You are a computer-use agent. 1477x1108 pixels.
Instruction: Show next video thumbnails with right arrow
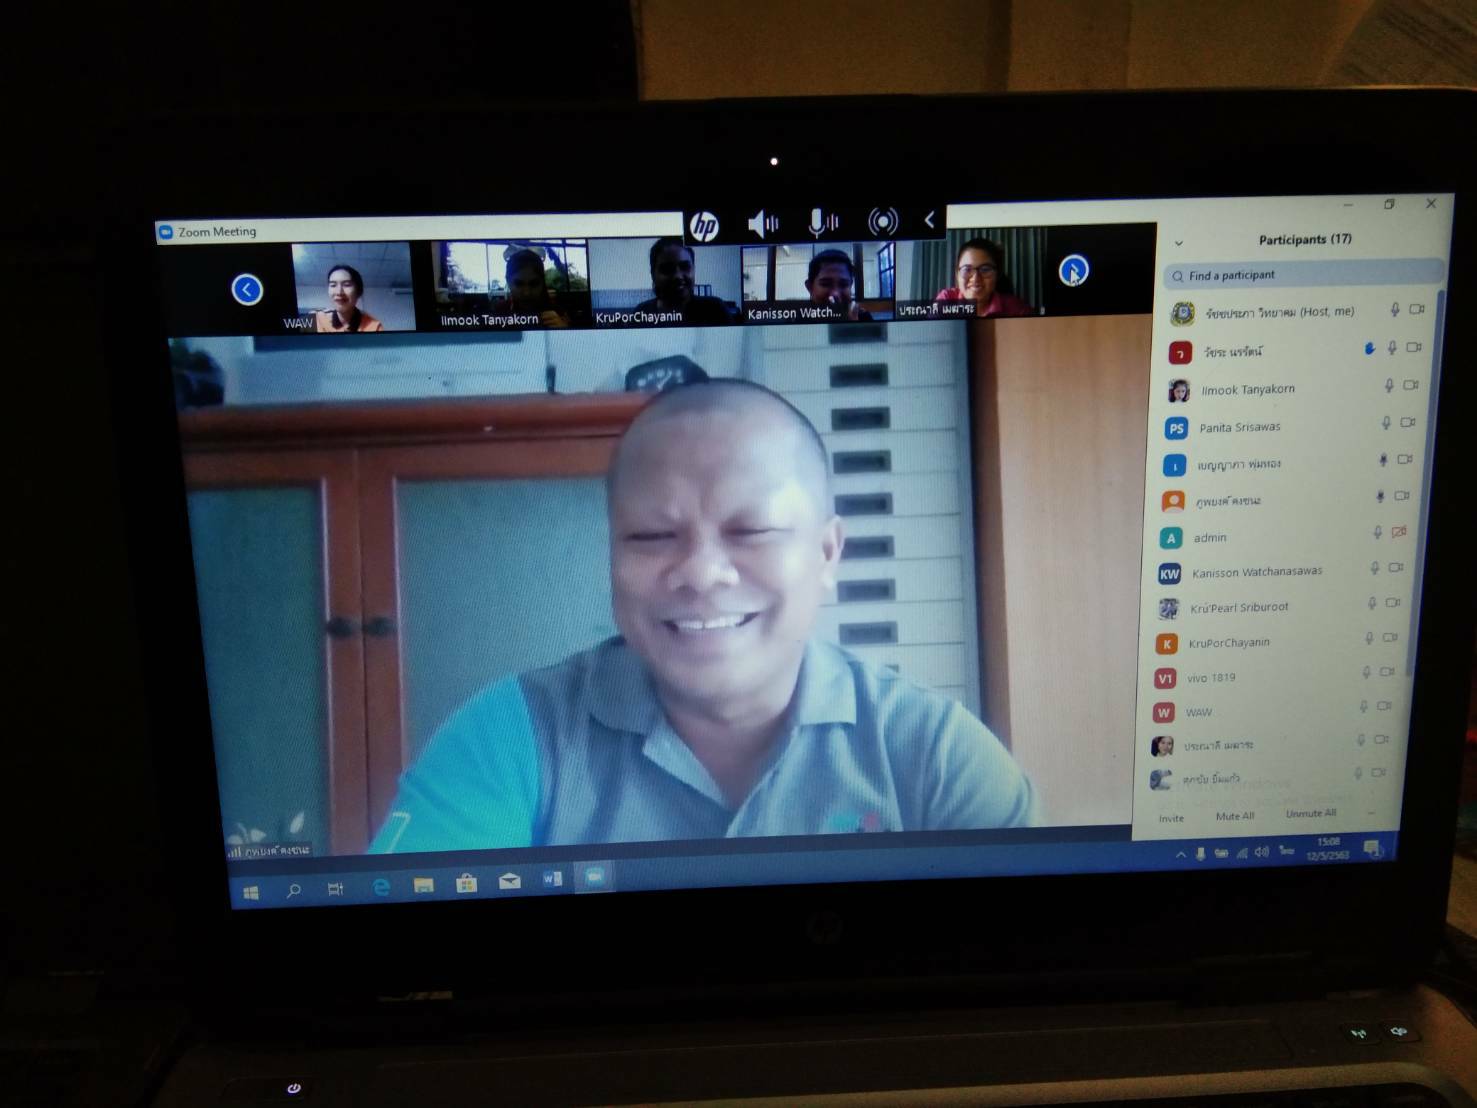point(1073,270)
